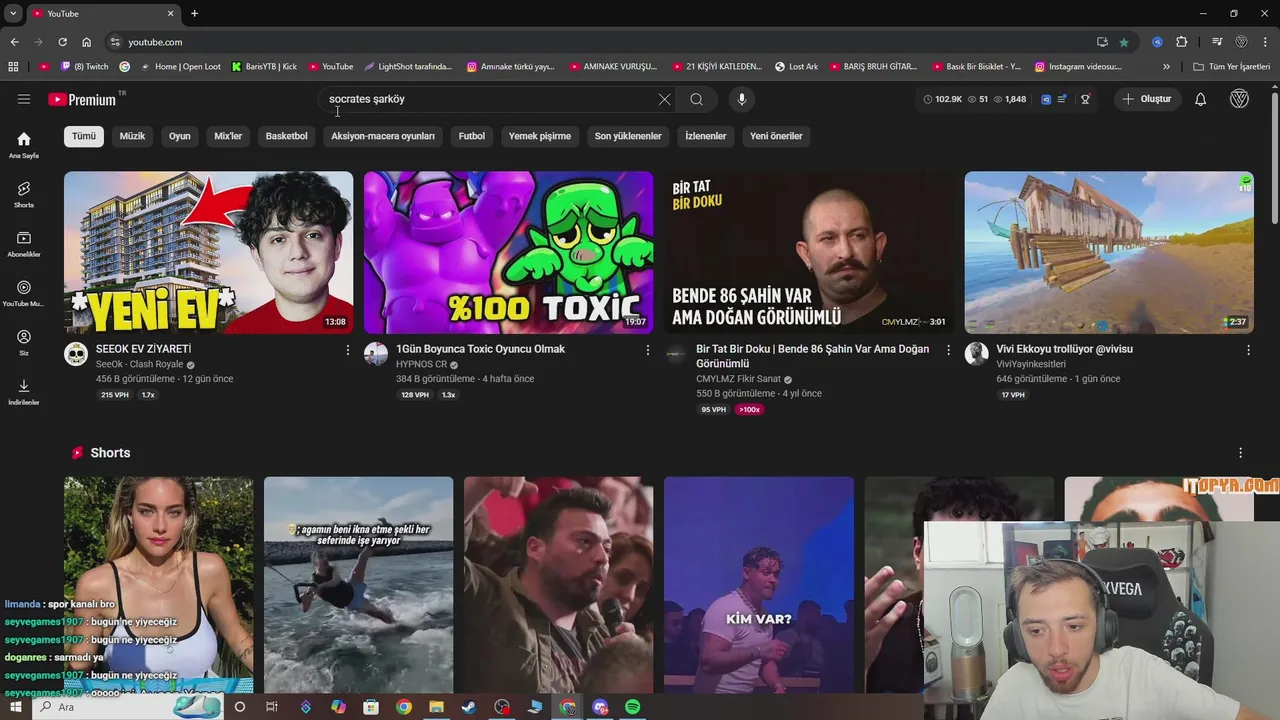Select the Aksiyon-macera oyunları chip
Screen dimensions: 1280x720
(383, 136)
